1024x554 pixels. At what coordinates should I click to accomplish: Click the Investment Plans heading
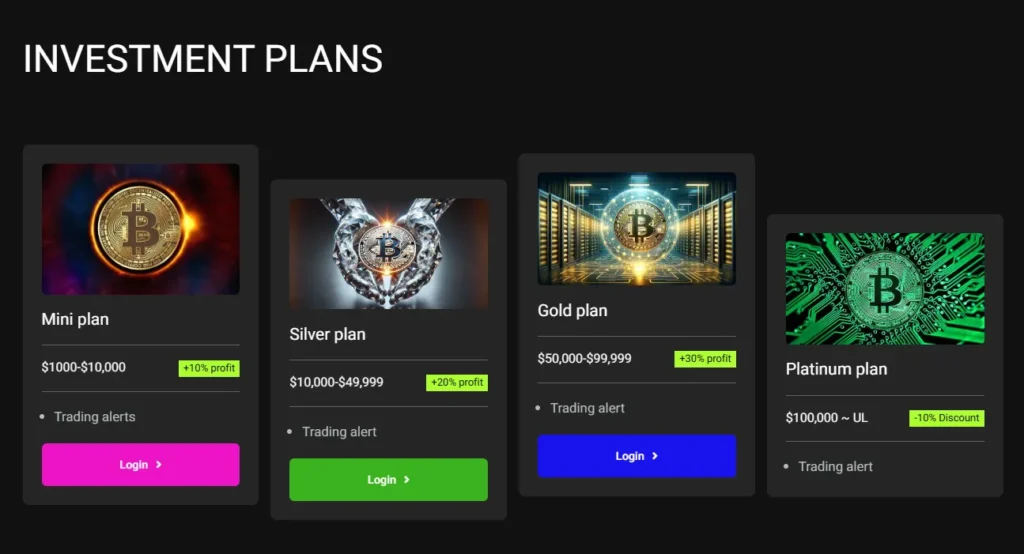pyautogui.click(x=203, y=59)
